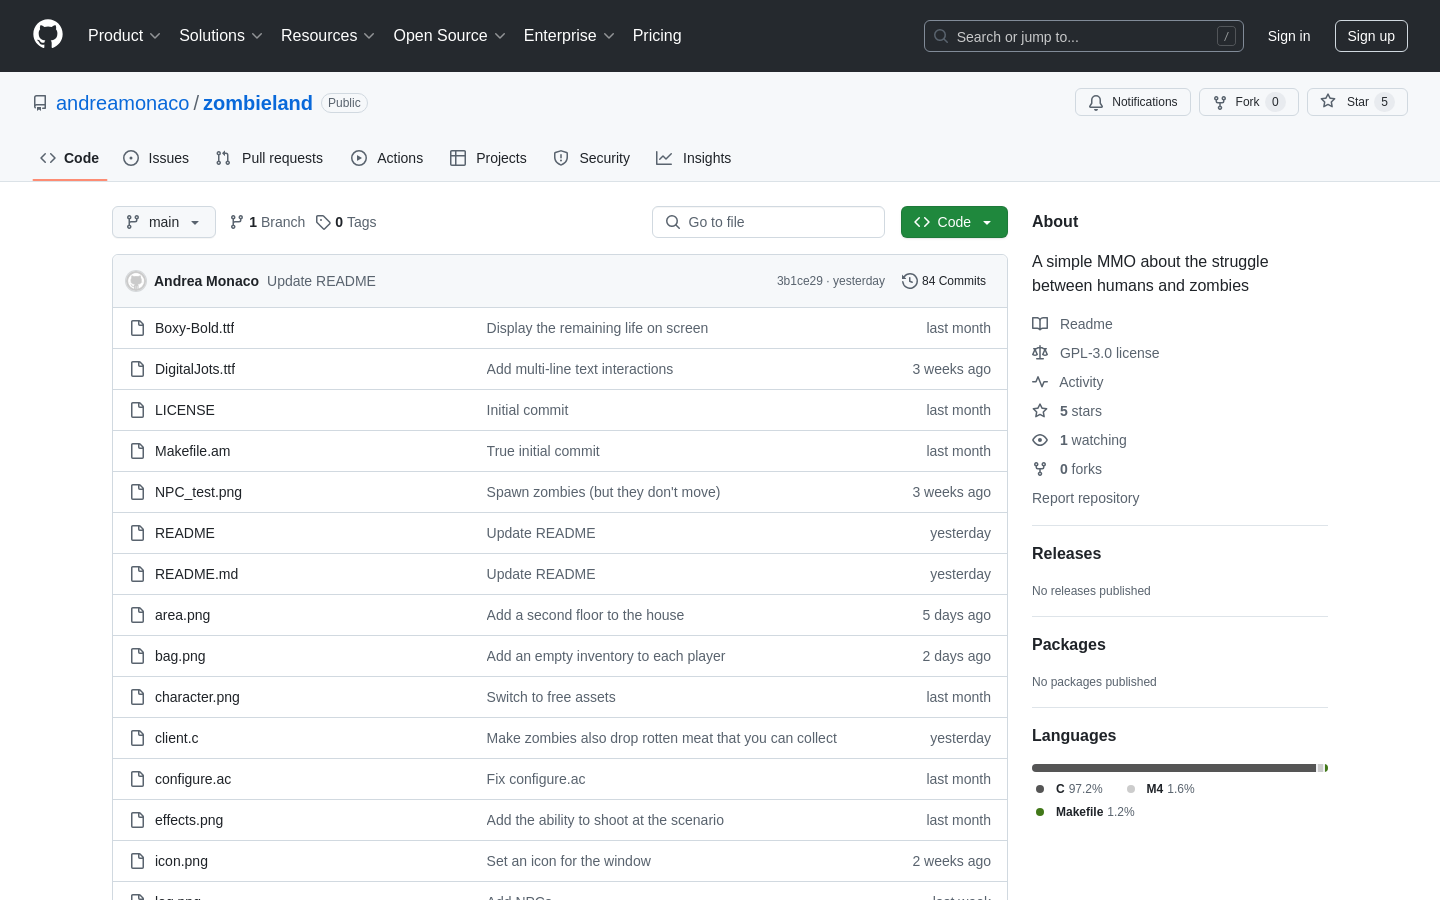Click the scale icon next to GPL-3.0 license

(x=1040, y=353)
